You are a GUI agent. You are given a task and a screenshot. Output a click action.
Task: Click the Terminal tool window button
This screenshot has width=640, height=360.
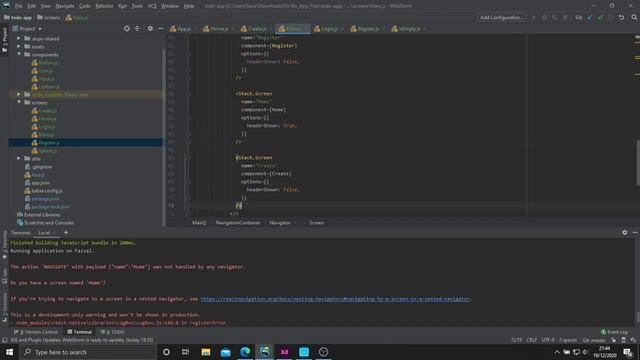click(80, 332)
